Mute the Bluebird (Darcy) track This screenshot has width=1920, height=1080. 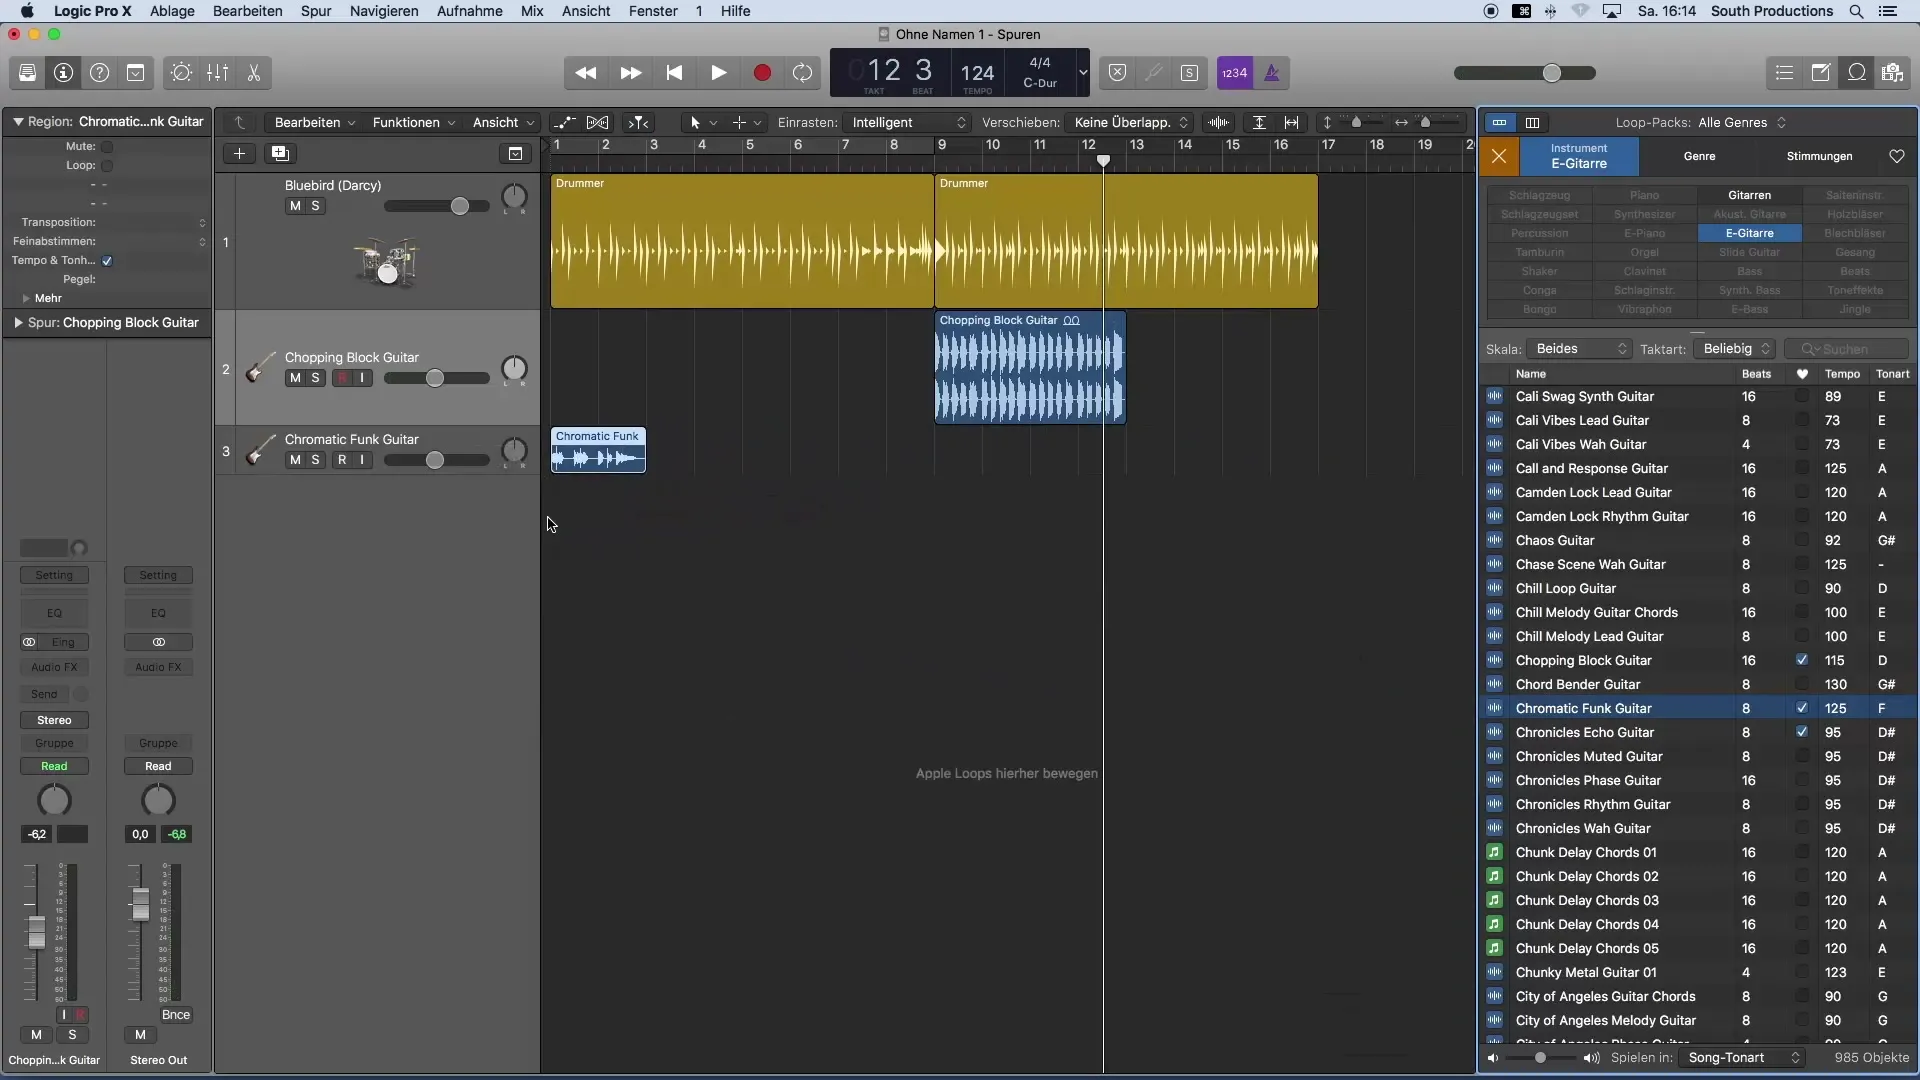[x=295, y=206]
